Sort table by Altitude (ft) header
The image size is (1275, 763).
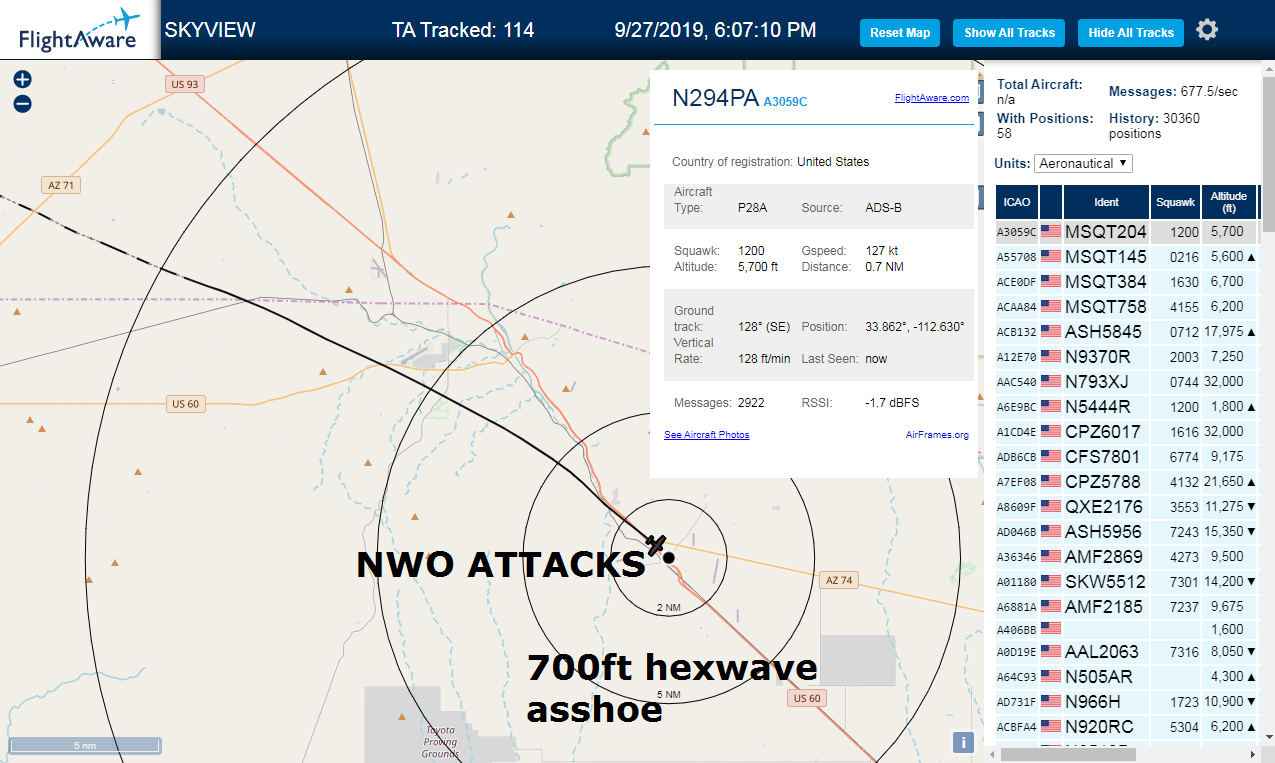coord(1229,202)
